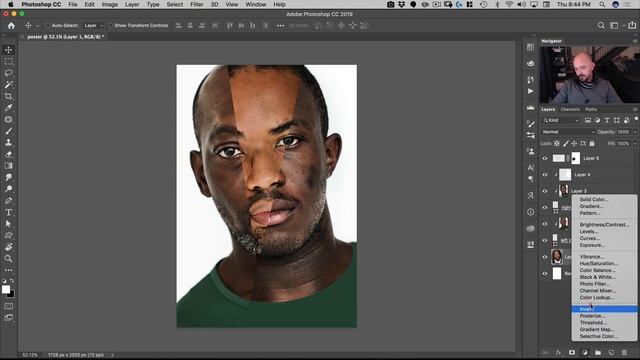Viewport: 640px width, 360px height.
Task: Open the Auto-Select Layer dropdown
Action: (93, 25)
